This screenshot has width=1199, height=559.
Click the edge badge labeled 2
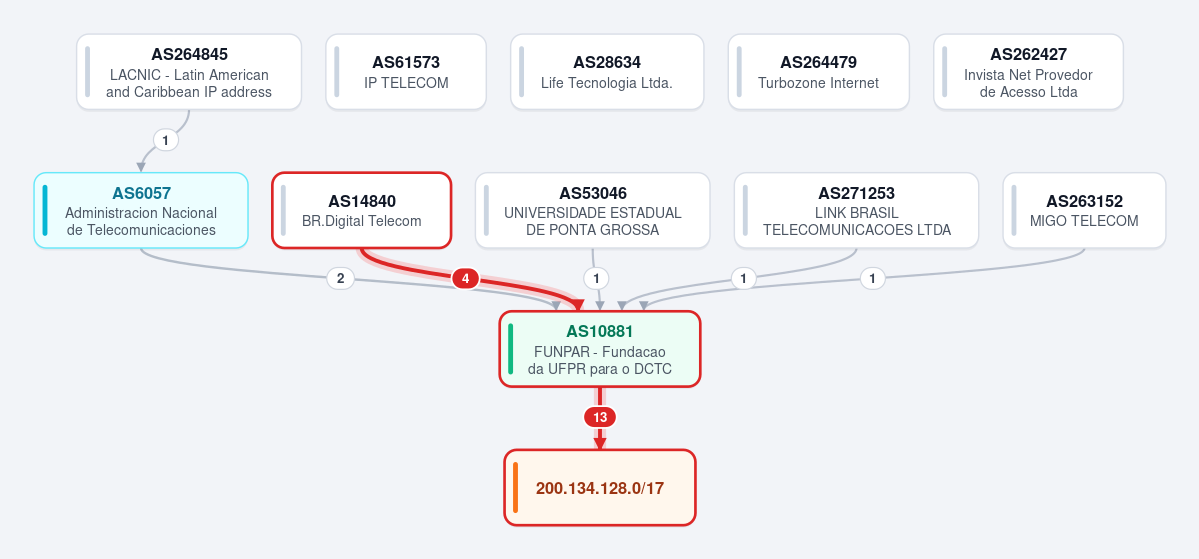point(340,279)
